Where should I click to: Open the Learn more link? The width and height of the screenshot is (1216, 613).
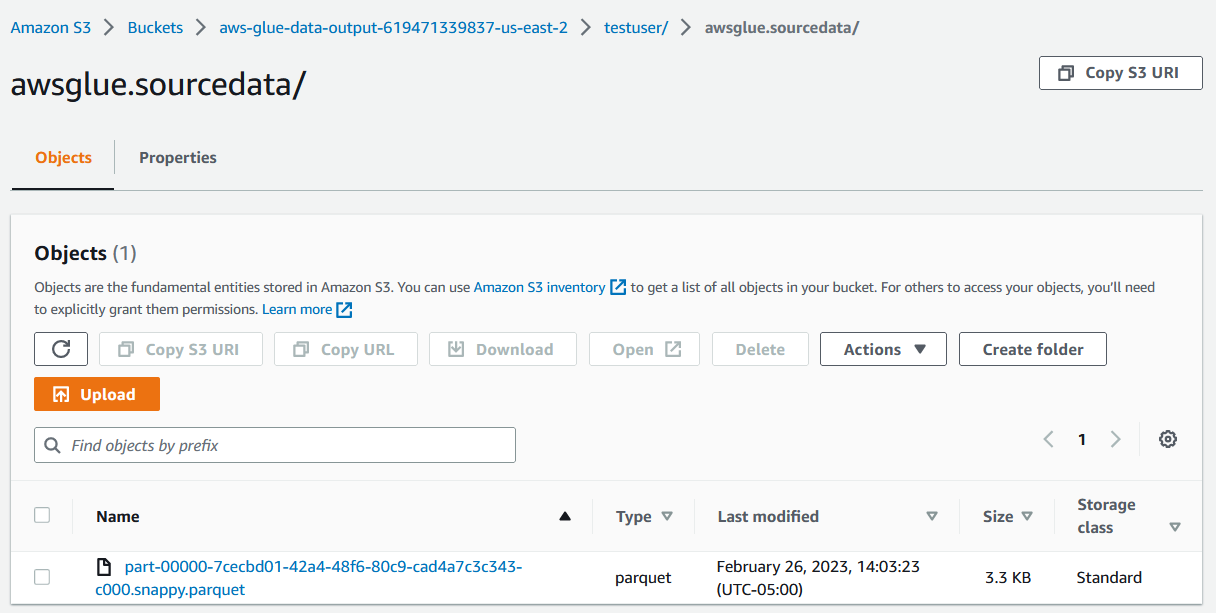coord(297,310)
